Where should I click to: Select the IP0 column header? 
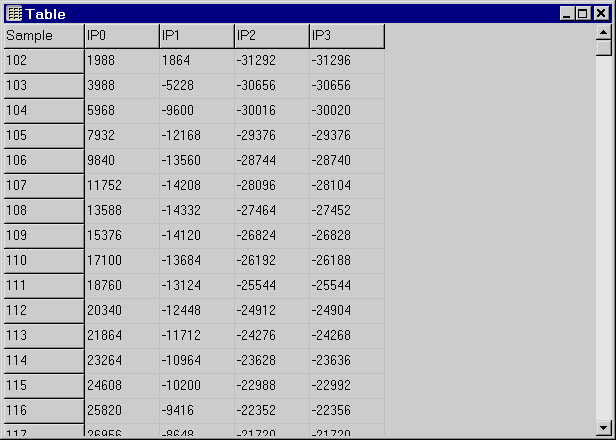(121, 36)
